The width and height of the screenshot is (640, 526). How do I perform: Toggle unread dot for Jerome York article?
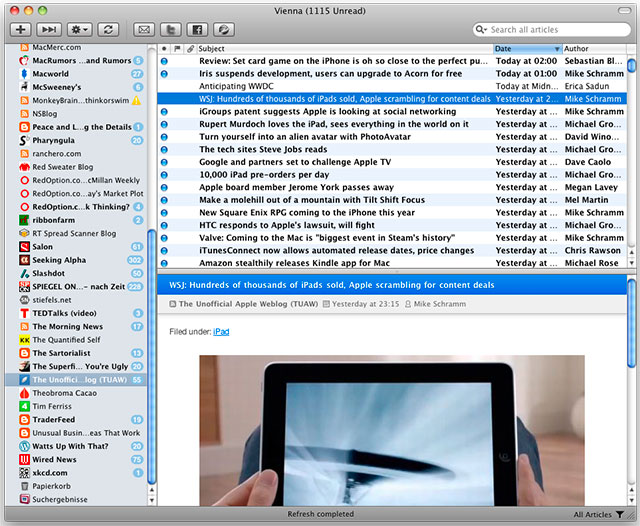pyautogui.click(x=164, y=188)
